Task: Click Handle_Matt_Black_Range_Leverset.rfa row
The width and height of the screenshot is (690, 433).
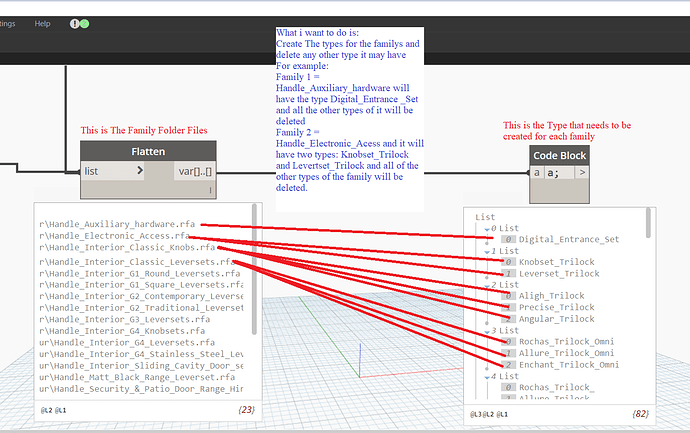Action: (137, 377)
